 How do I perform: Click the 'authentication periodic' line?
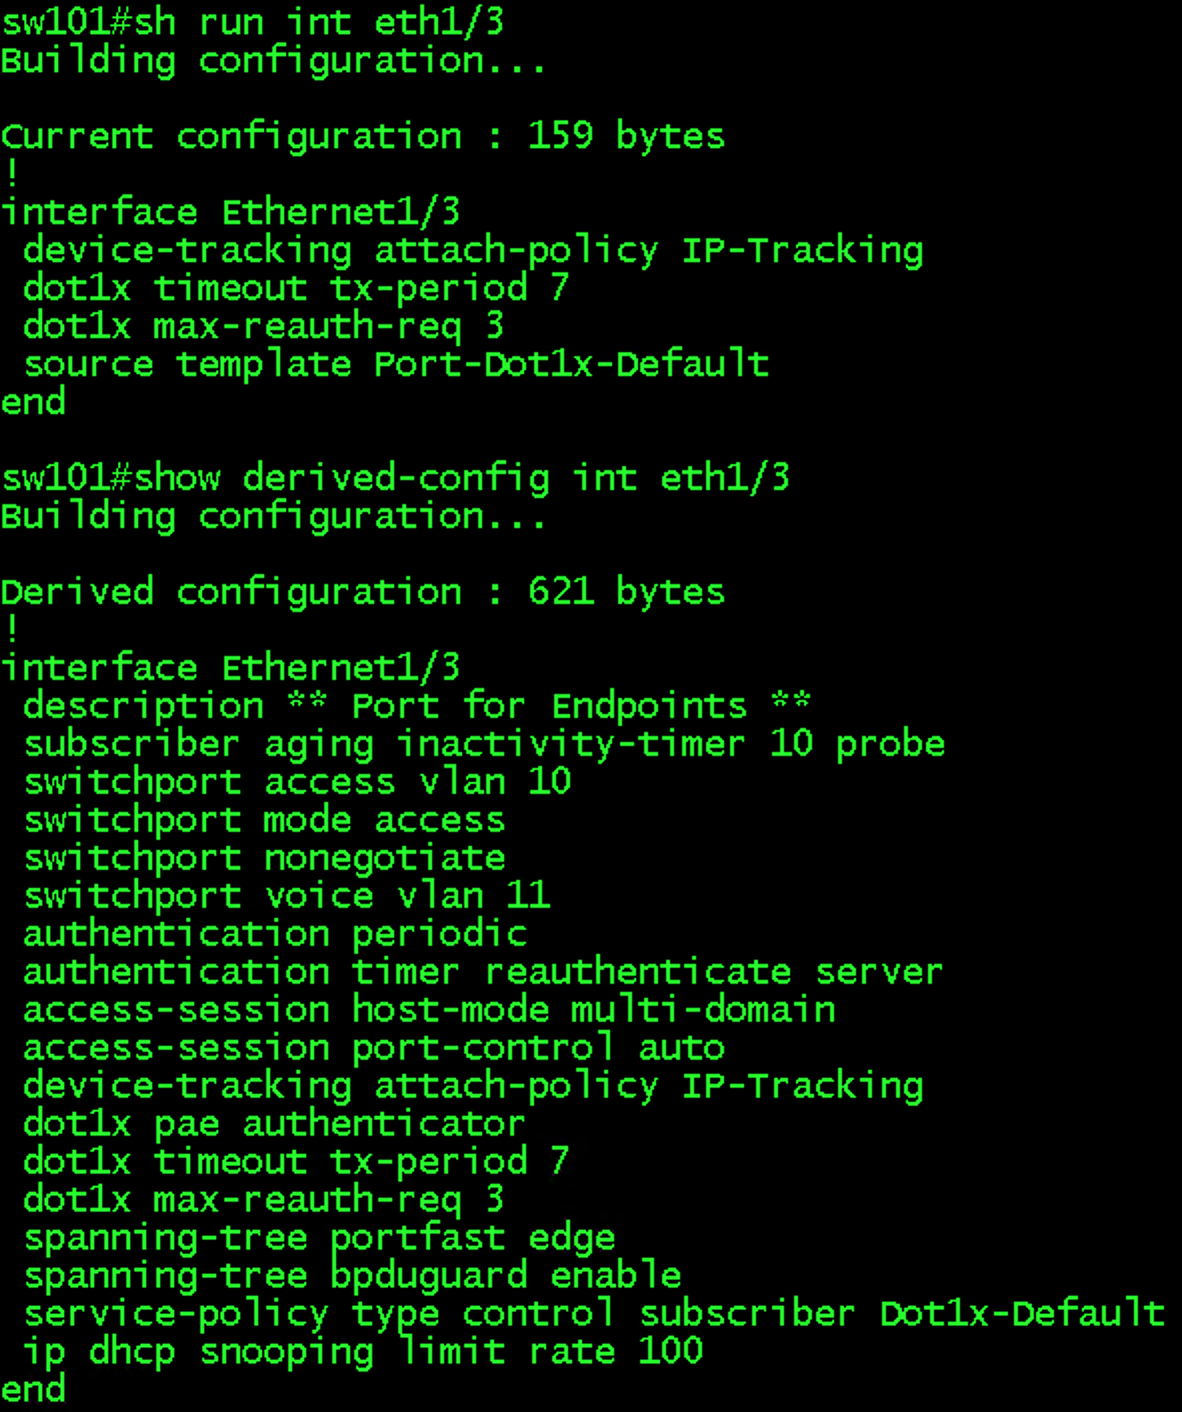pyautogui.click(x=275, y=934)
